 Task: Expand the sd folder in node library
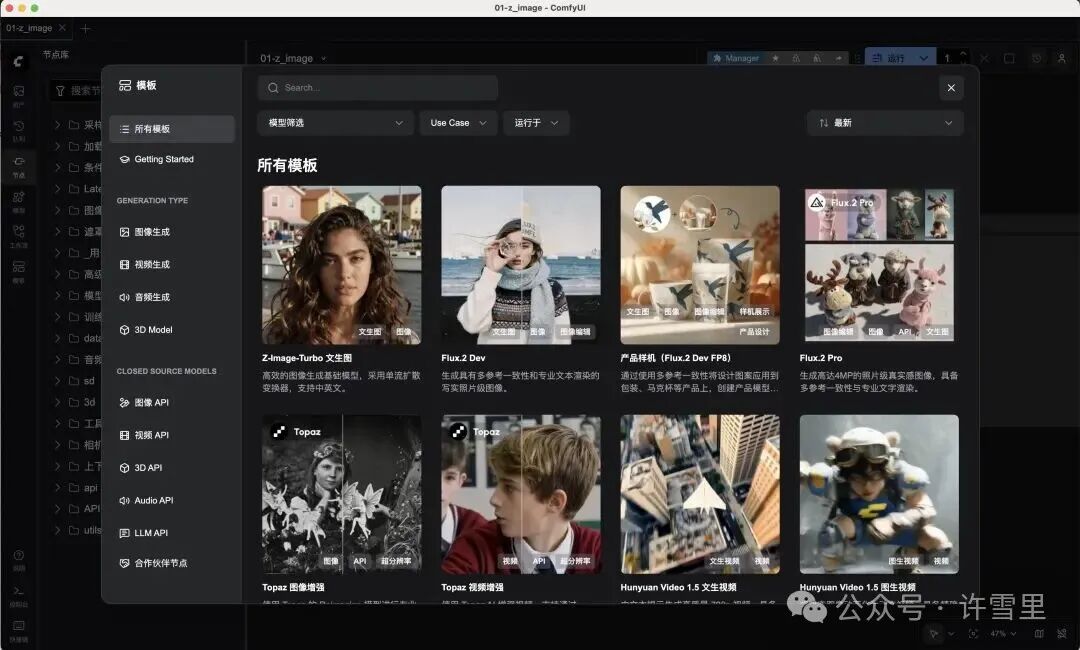pos(58,381)
